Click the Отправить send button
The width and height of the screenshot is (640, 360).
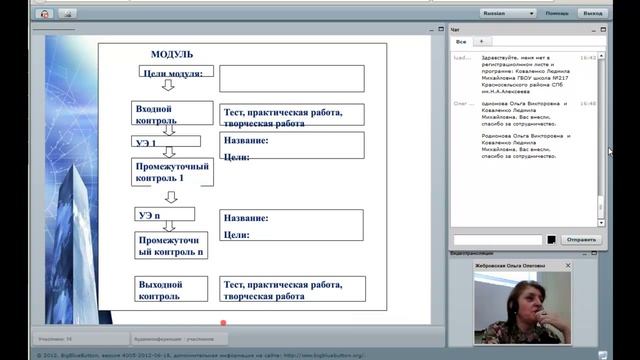[581, 240]
